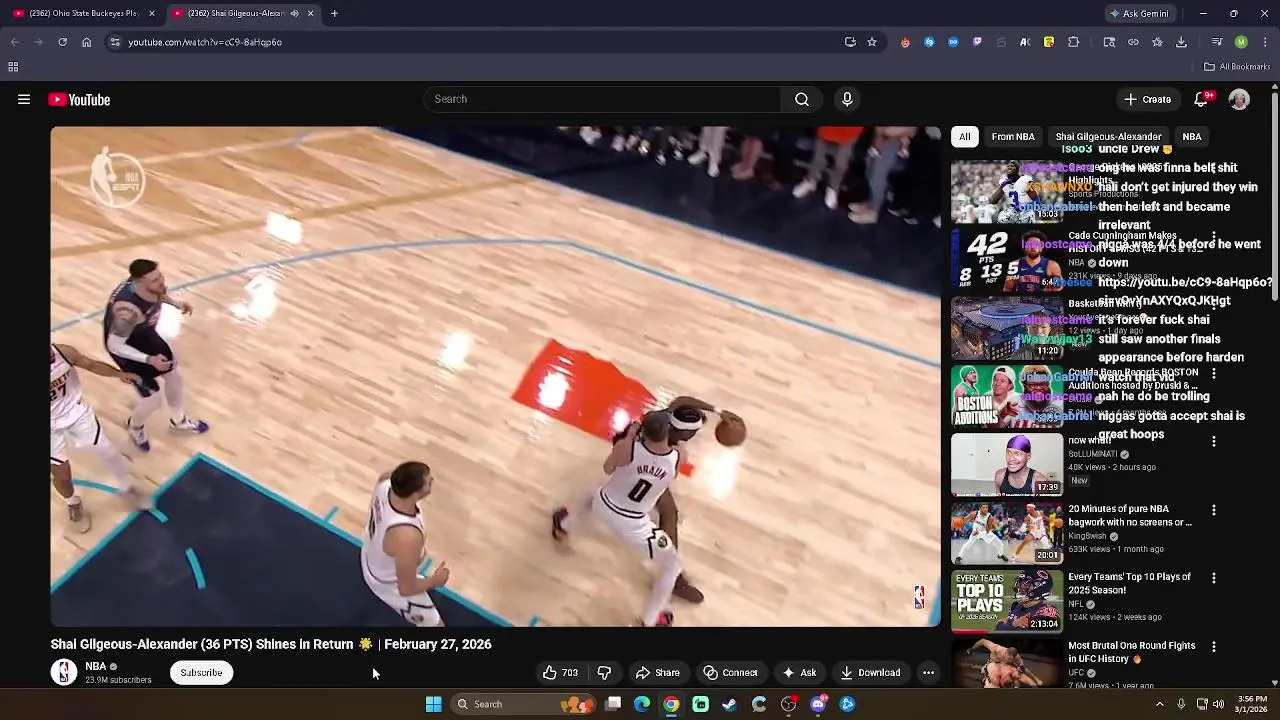
Task: Open options for Cade Cunningham video
Action: coord(1214,237)
